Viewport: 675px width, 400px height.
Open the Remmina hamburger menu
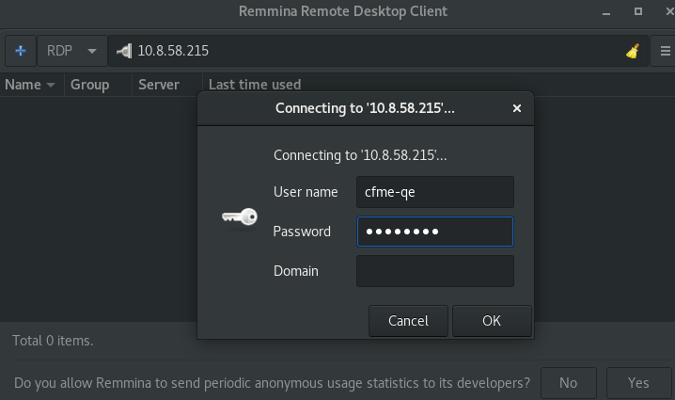point(666,51)
